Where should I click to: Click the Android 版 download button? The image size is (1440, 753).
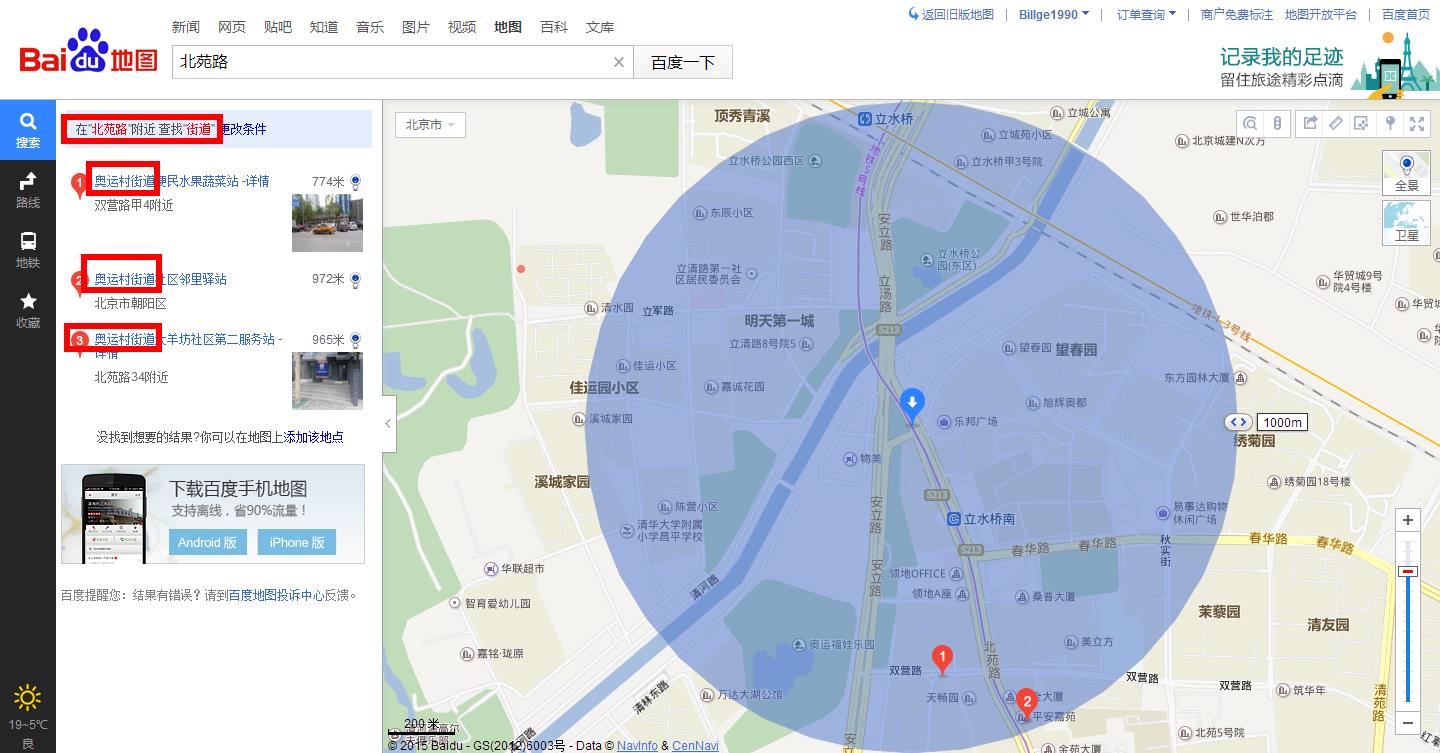(x=208, y=542)
